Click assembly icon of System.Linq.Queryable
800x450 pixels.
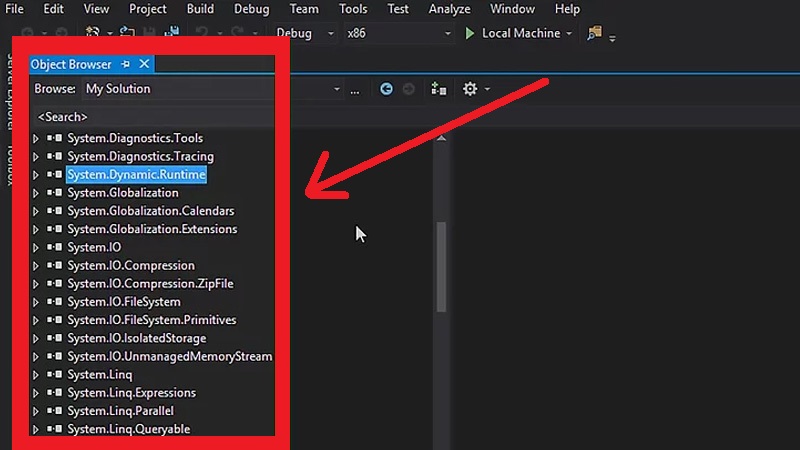coord(55,429)
